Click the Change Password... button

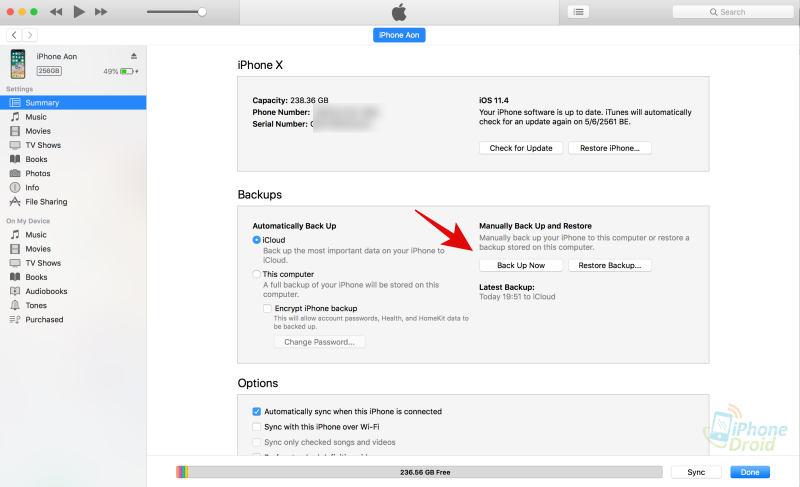(x=319, y=342)
